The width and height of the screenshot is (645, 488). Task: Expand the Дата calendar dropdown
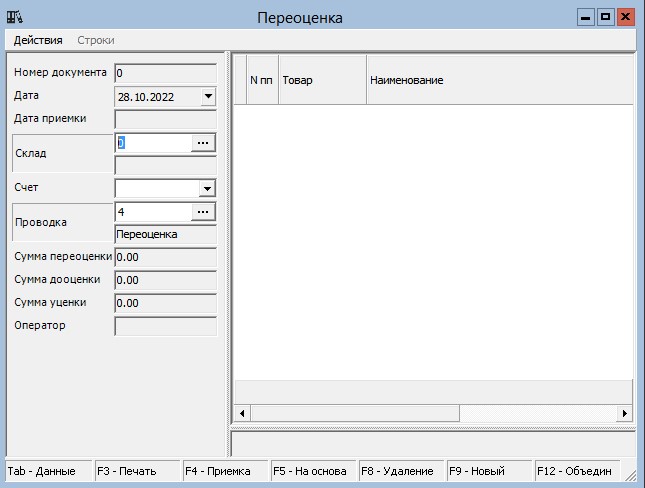207,97
